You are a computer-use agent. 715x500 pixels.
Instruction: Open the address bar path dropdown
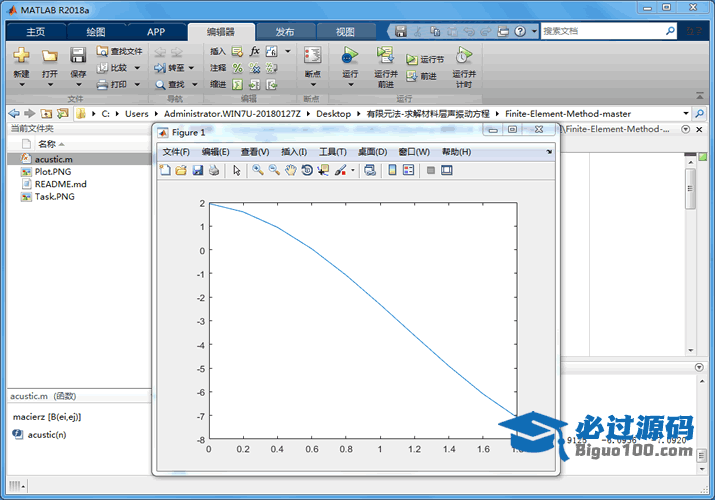(686, 113)
